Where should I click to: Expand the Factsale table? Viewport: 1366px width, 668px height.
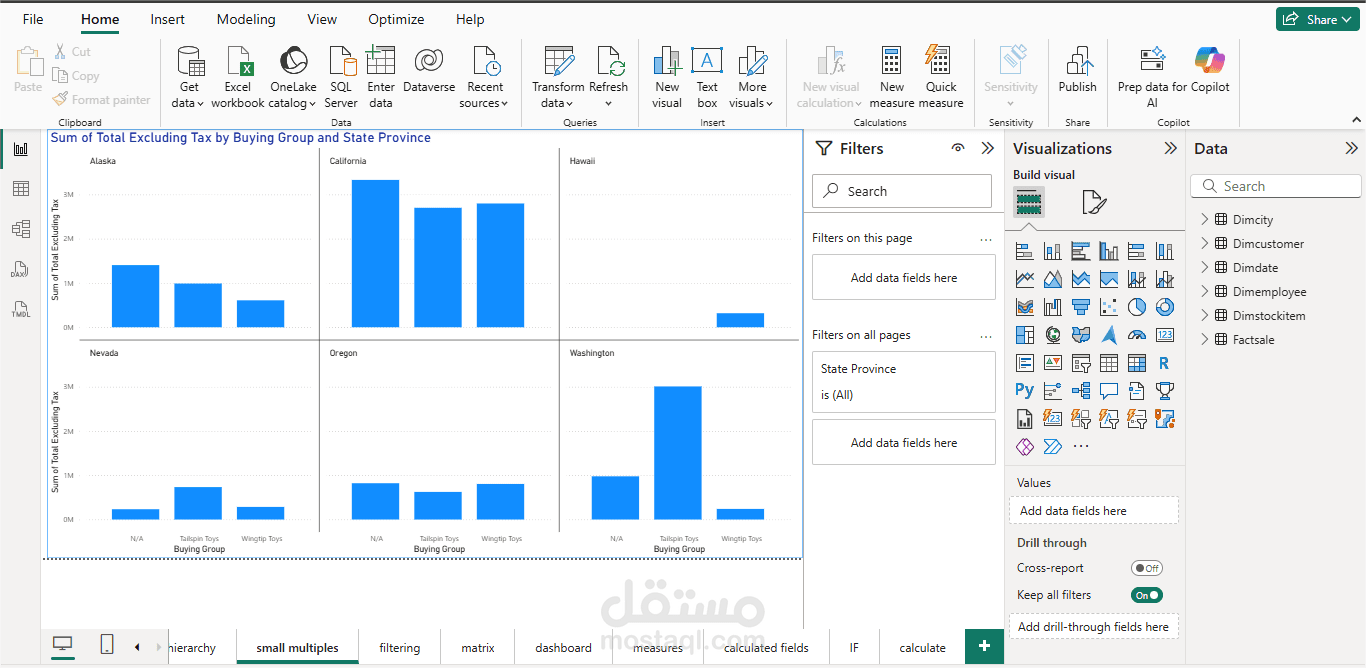[x=1204, y=339]
